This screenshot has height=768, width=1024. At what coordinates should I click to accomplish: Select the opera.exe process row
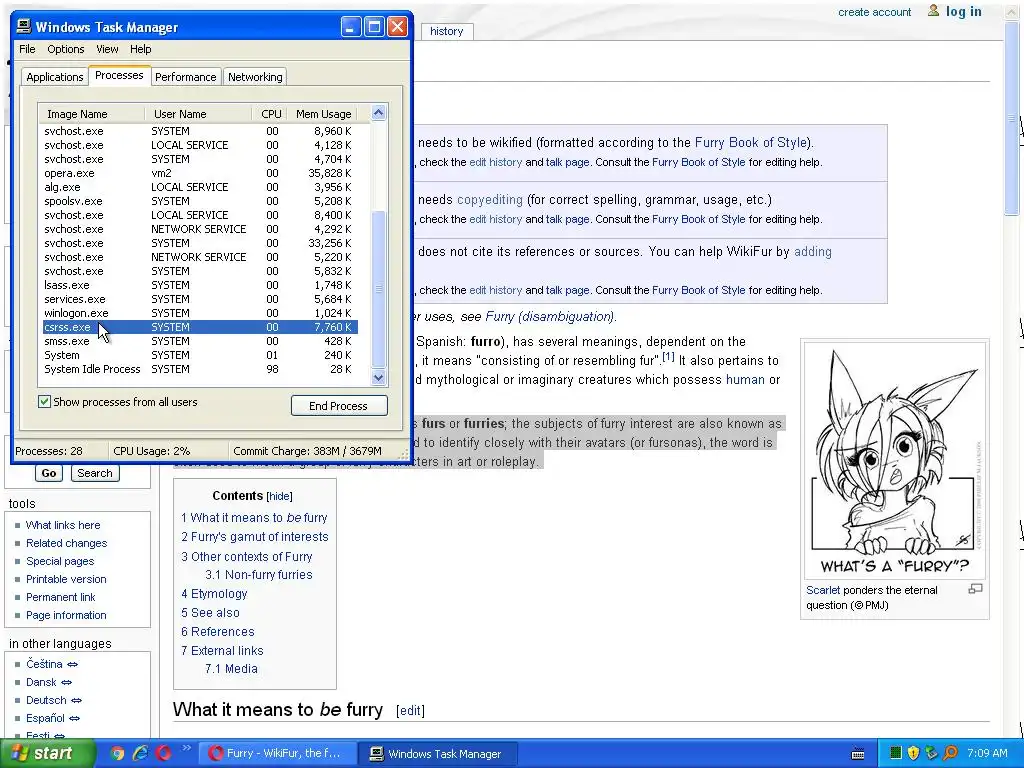click(x=200, y=173)
